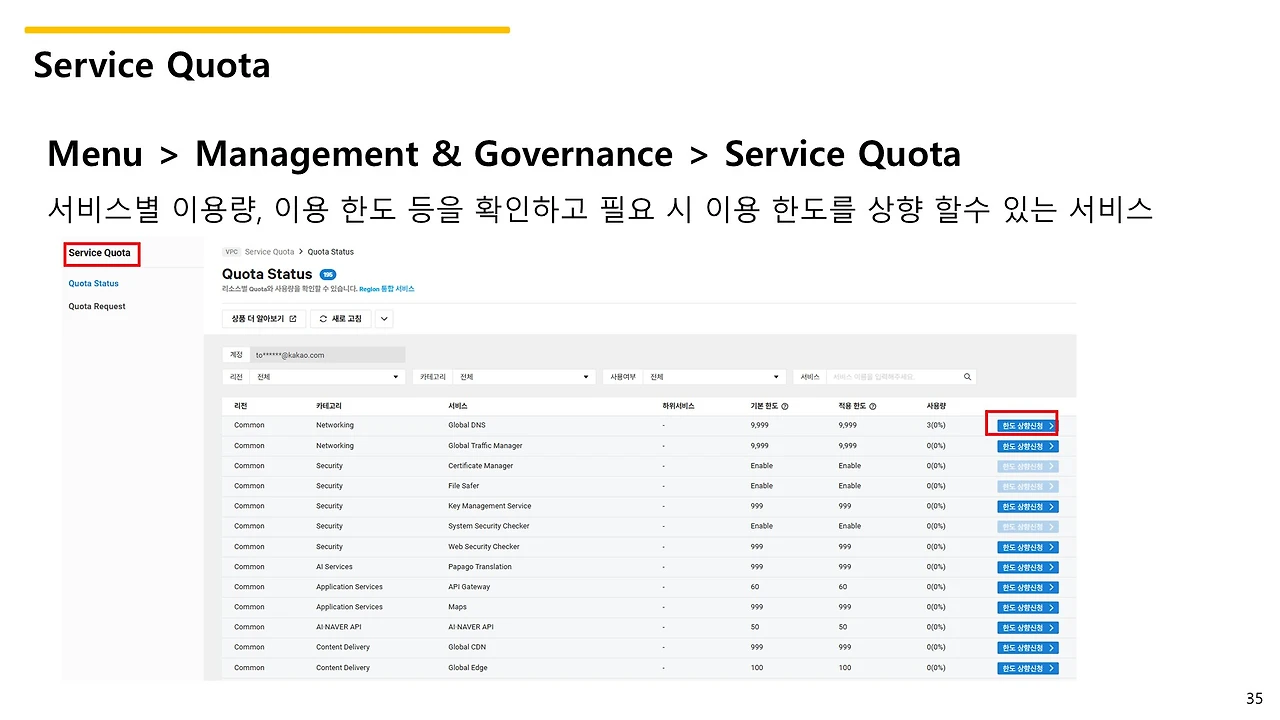
Task: Click the search magnifier icon in the 서비스 field
Action: click(967, 377)
